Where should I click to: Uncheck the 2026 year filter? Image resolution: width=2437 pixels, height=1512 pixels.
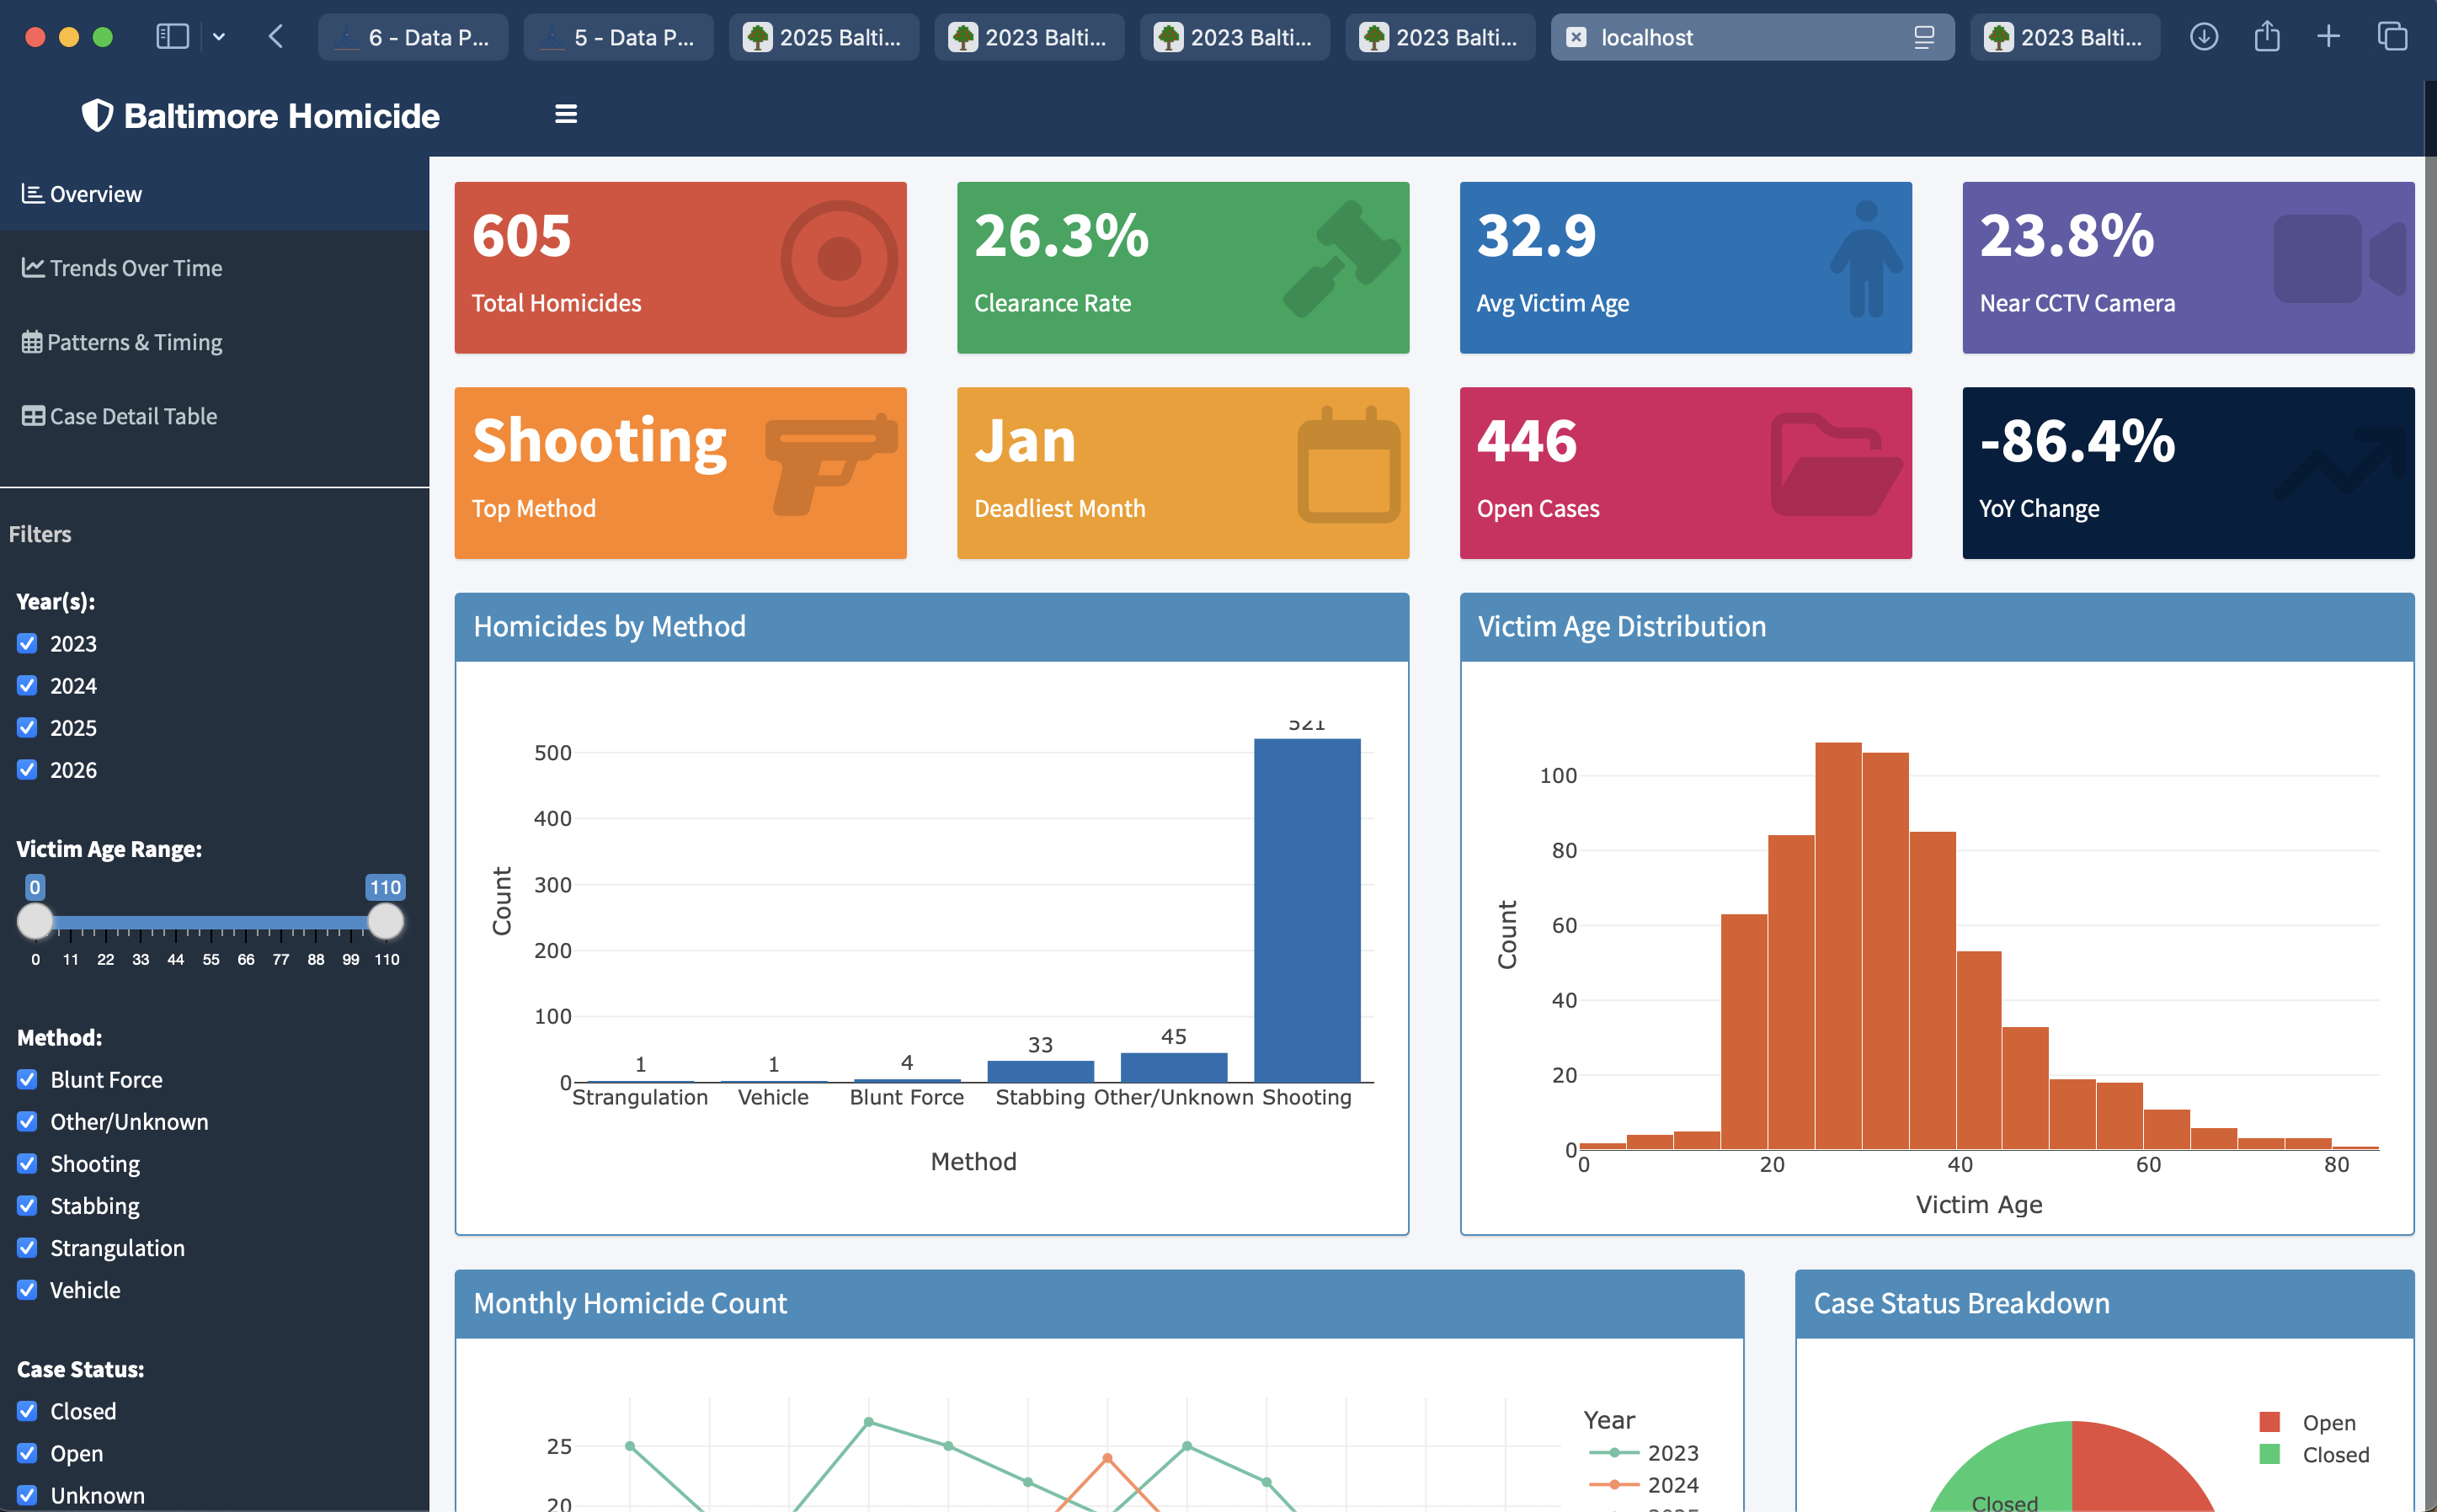click(26, 769)
